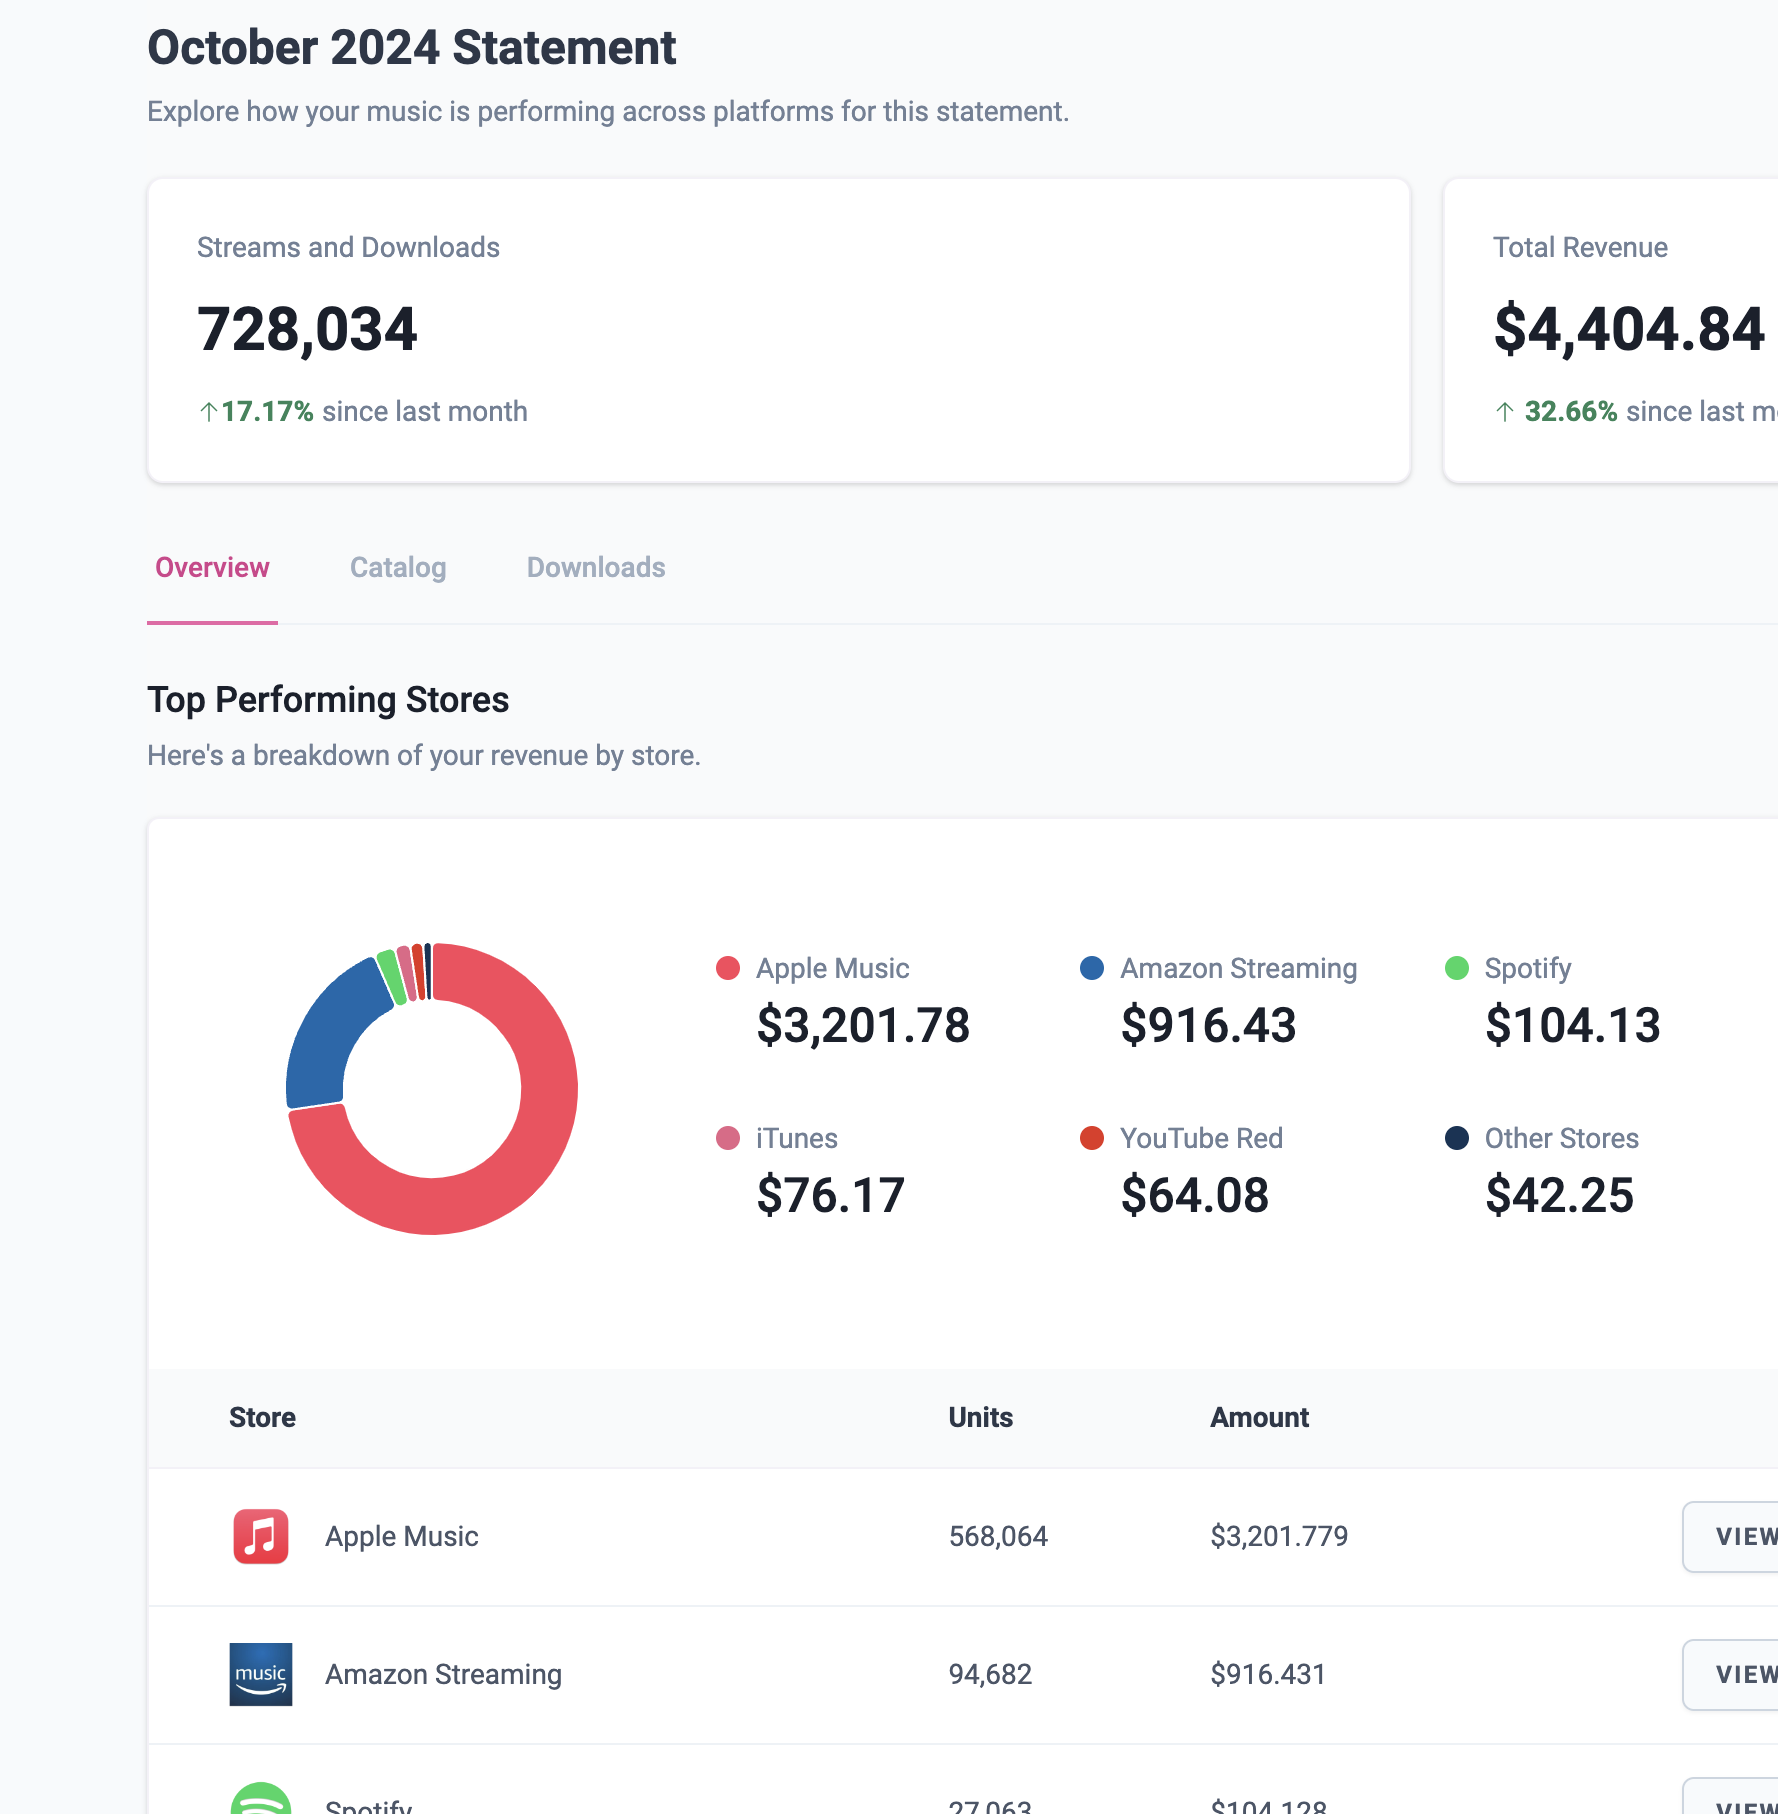1778x1814 pixels.
Task: Click the iTunes legend label
Action: [797, 1138]
